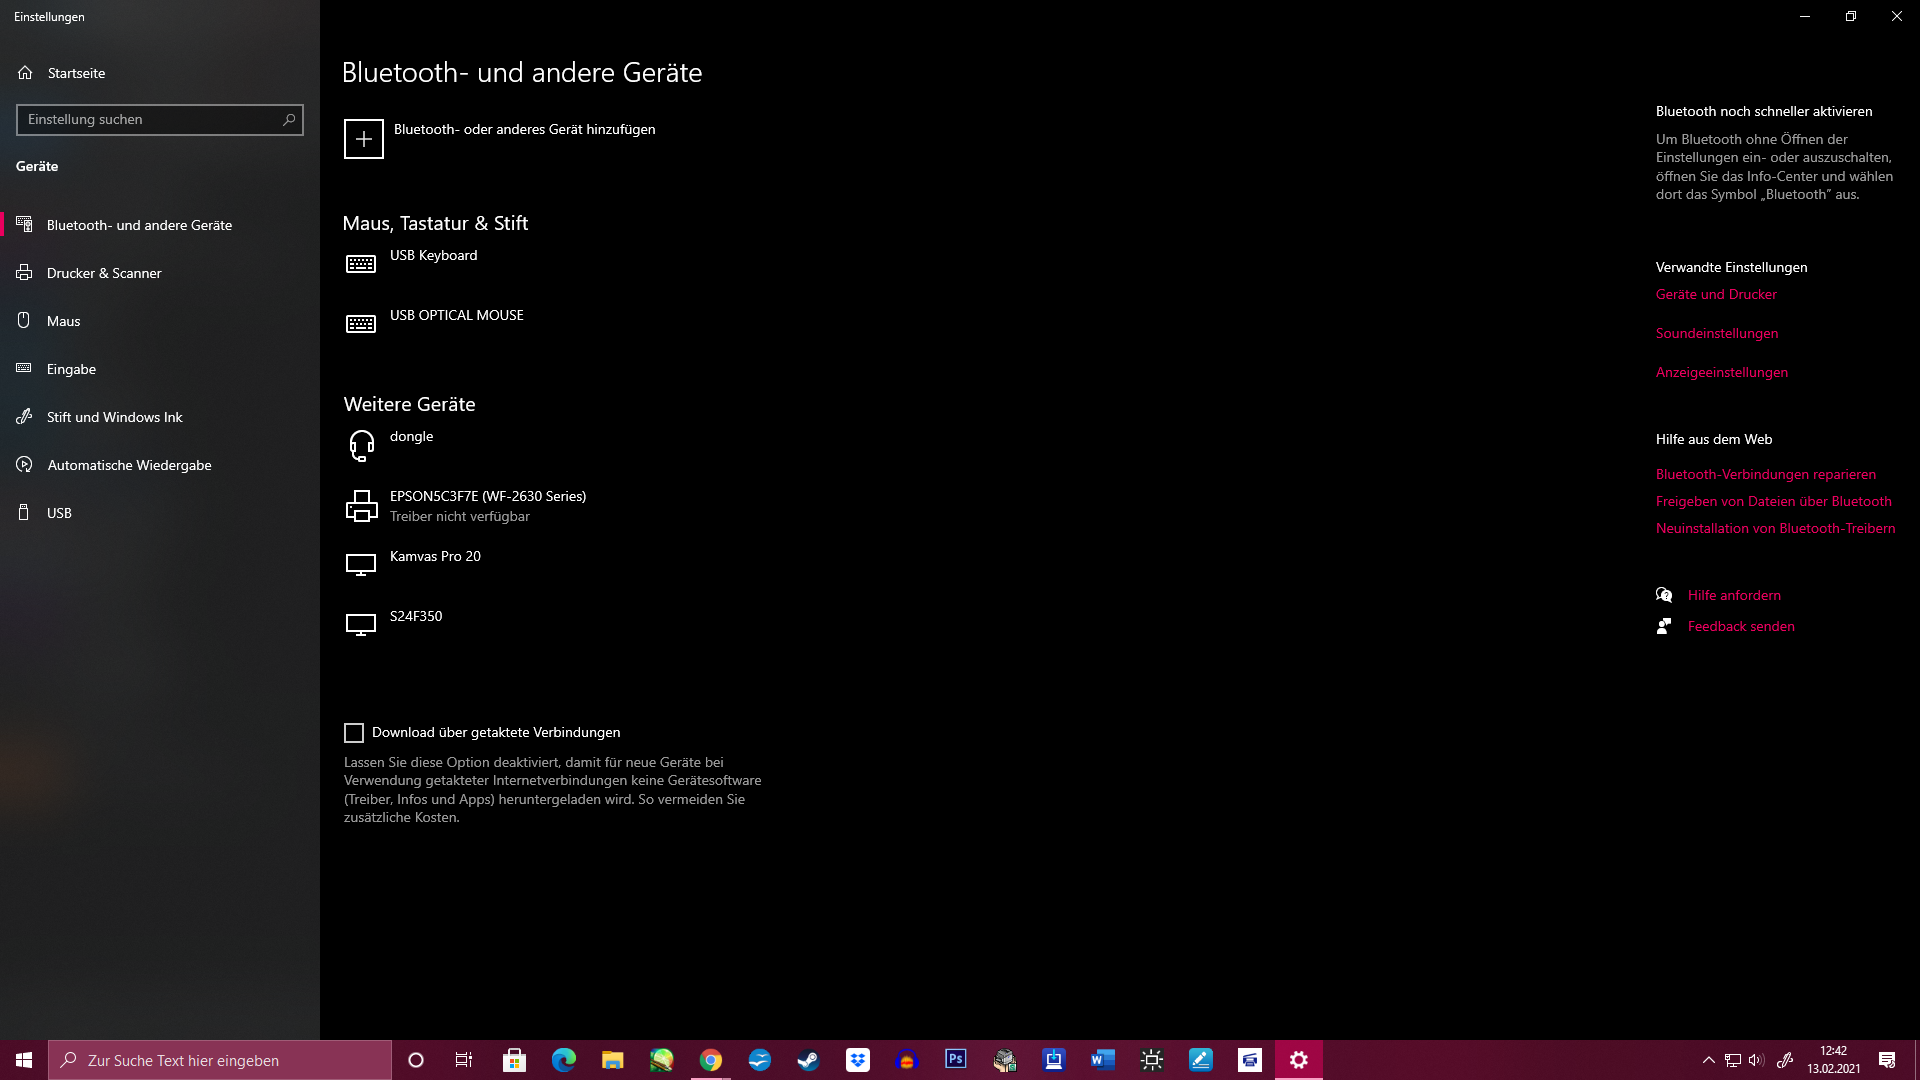Open the USB settings section

point(58,512)
